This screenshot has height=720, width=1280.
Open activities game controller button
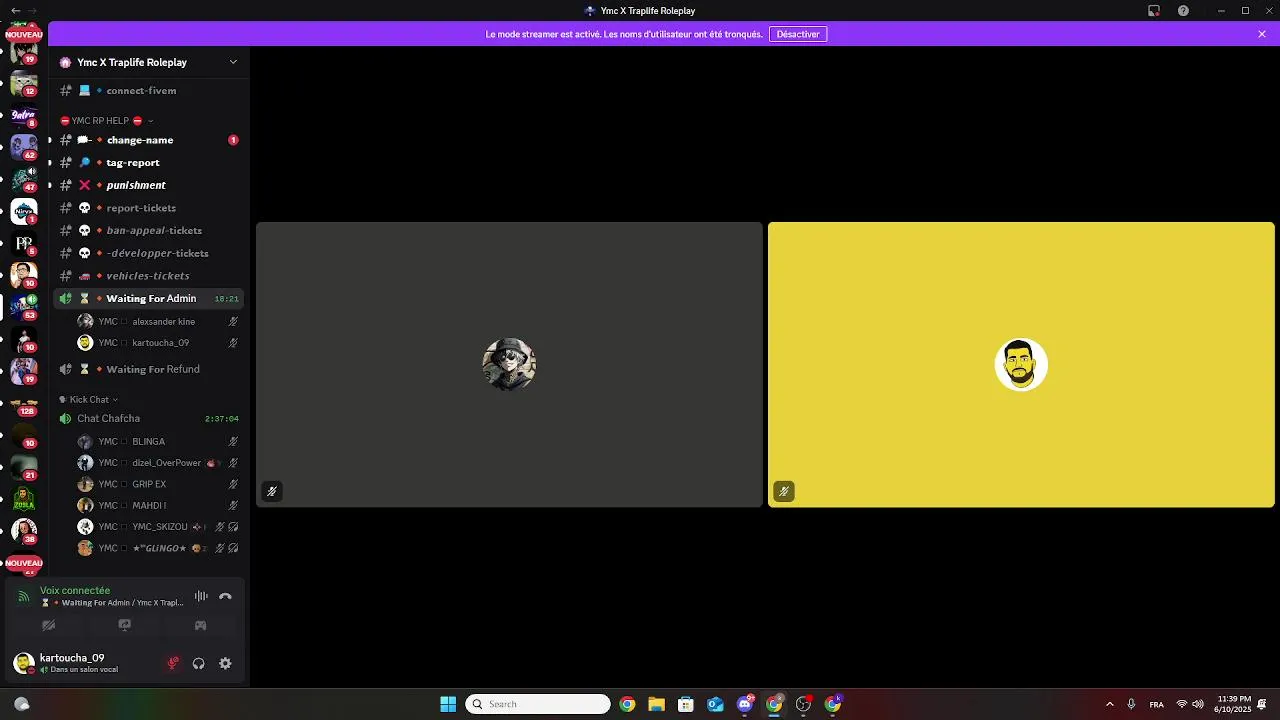click(x=200, y=625)
